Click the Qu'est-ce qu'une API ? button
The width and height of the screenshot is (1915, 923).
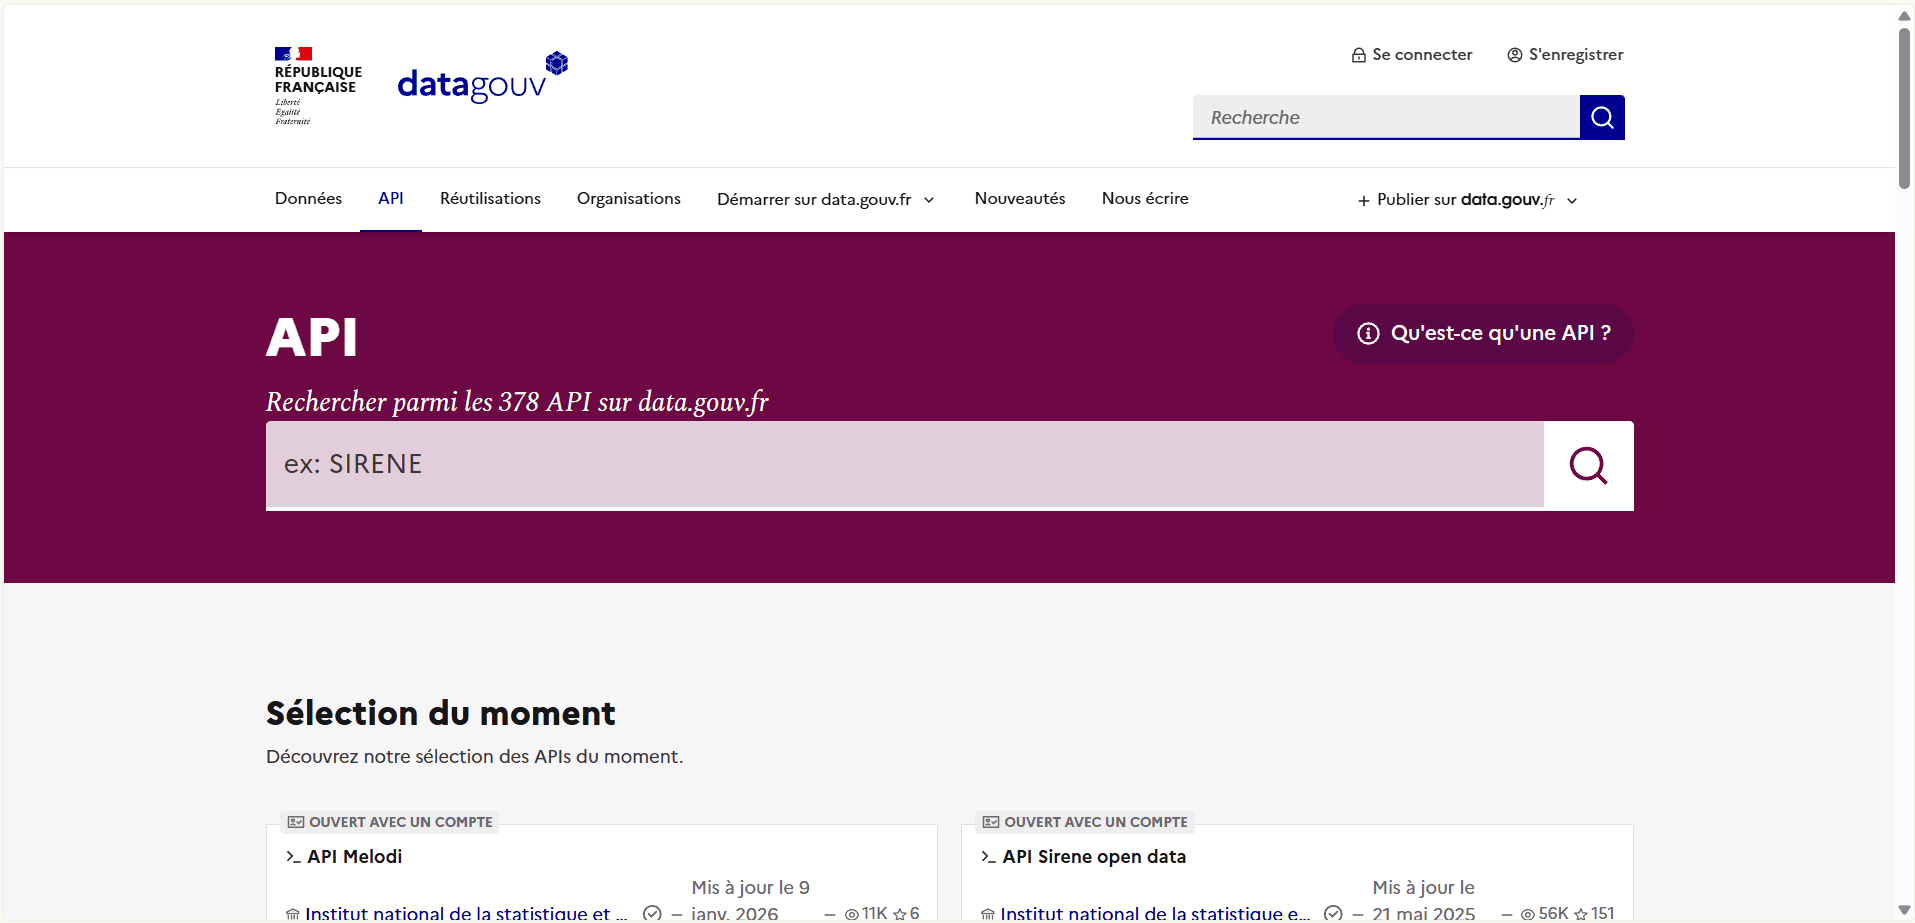[x=1483, y=333]
